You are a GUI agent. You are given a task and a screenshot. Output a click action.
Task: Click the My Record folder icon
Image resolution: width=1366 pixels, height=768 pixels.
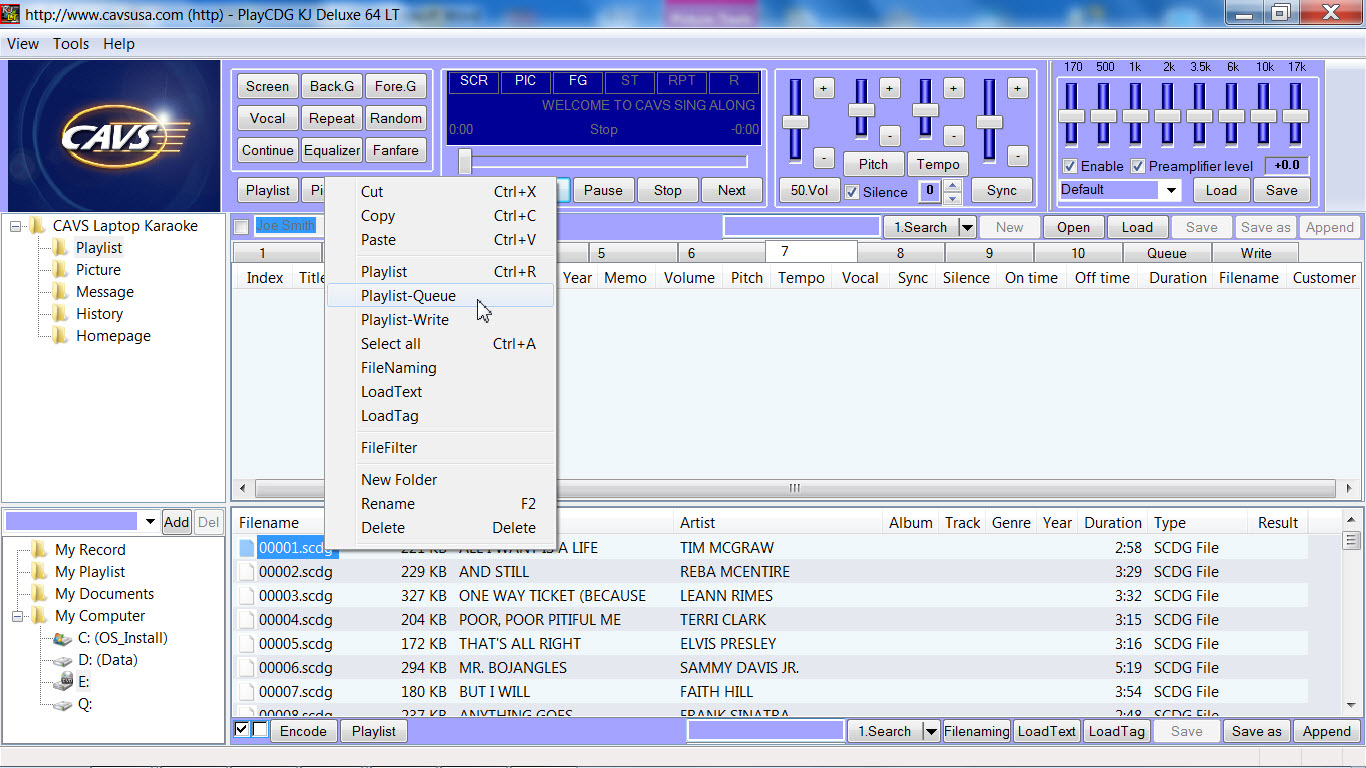40,550
